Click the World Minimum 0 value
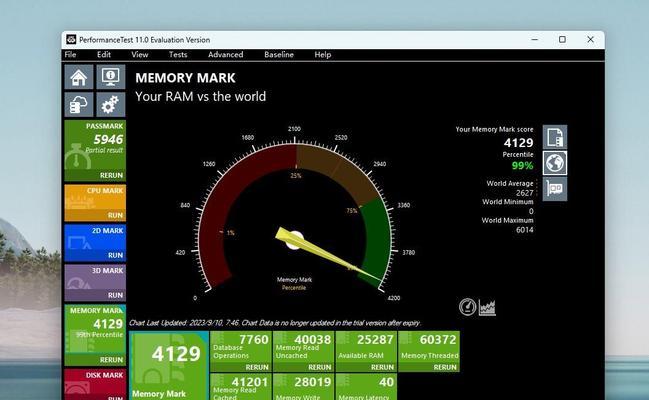This screenshot has height=400, width=649. click(531, 211)
